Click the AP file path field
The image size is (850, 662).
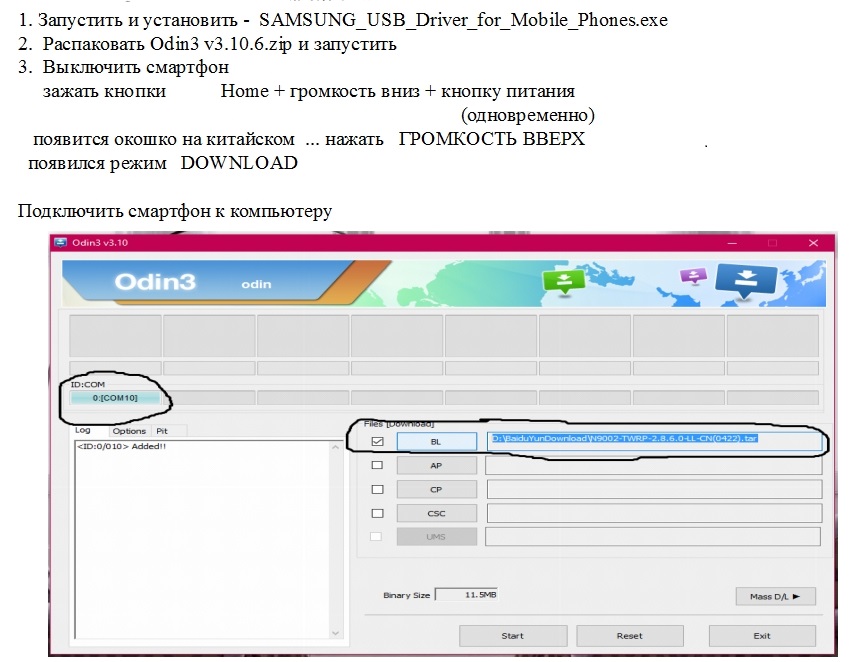[x=654, y=465]
